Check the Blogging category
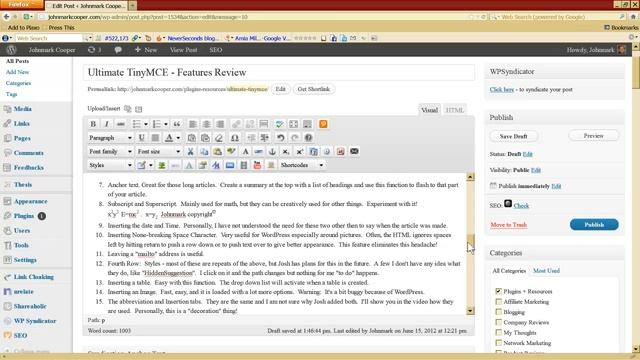 [498, 312]
